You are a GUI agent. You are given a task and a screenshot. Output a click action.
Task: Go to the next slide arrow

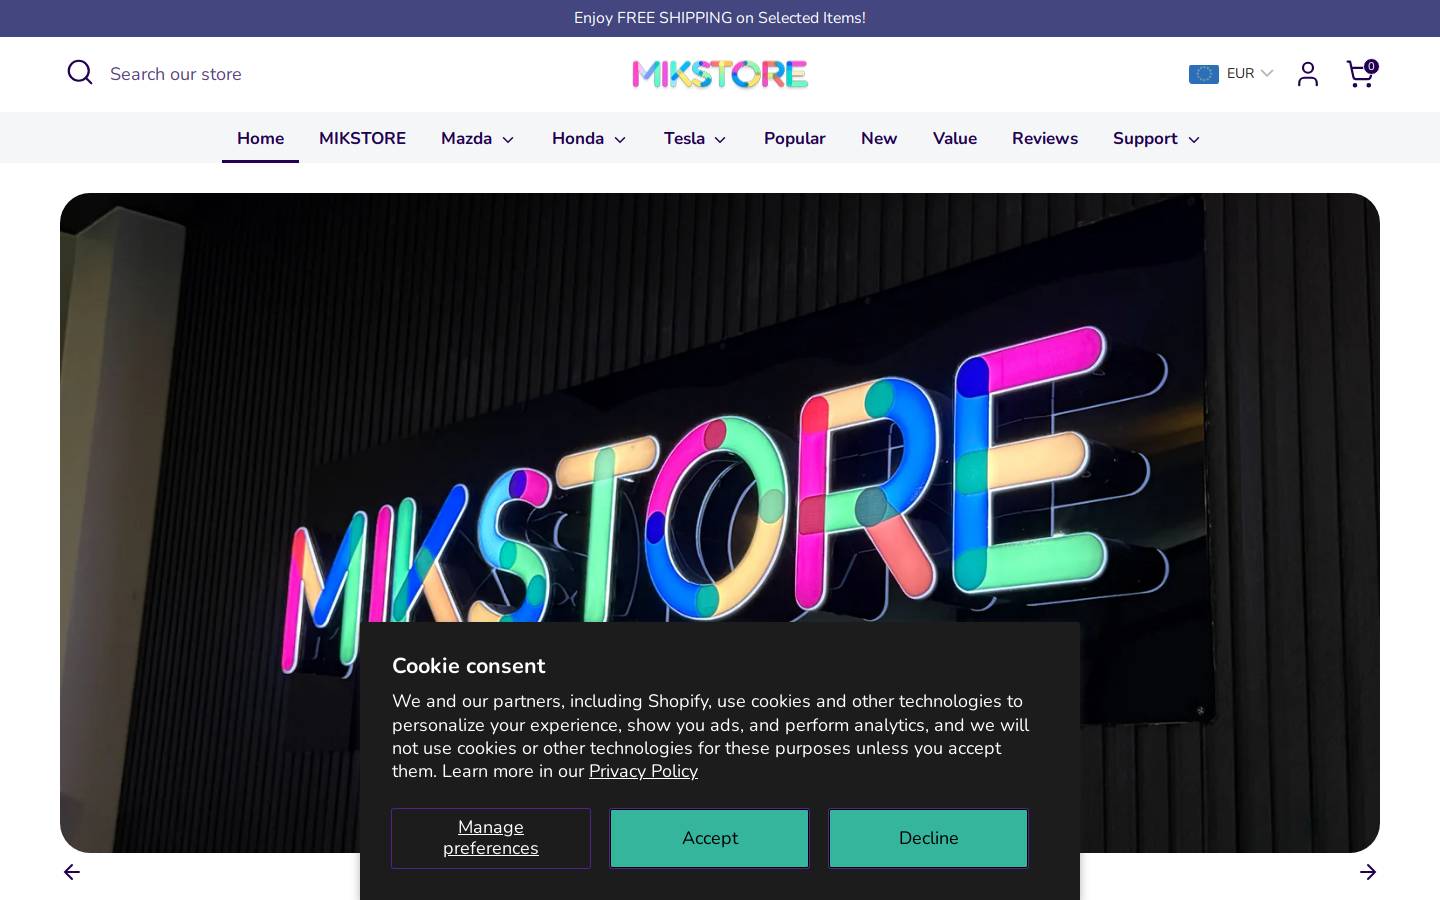tap(1368, 872)
